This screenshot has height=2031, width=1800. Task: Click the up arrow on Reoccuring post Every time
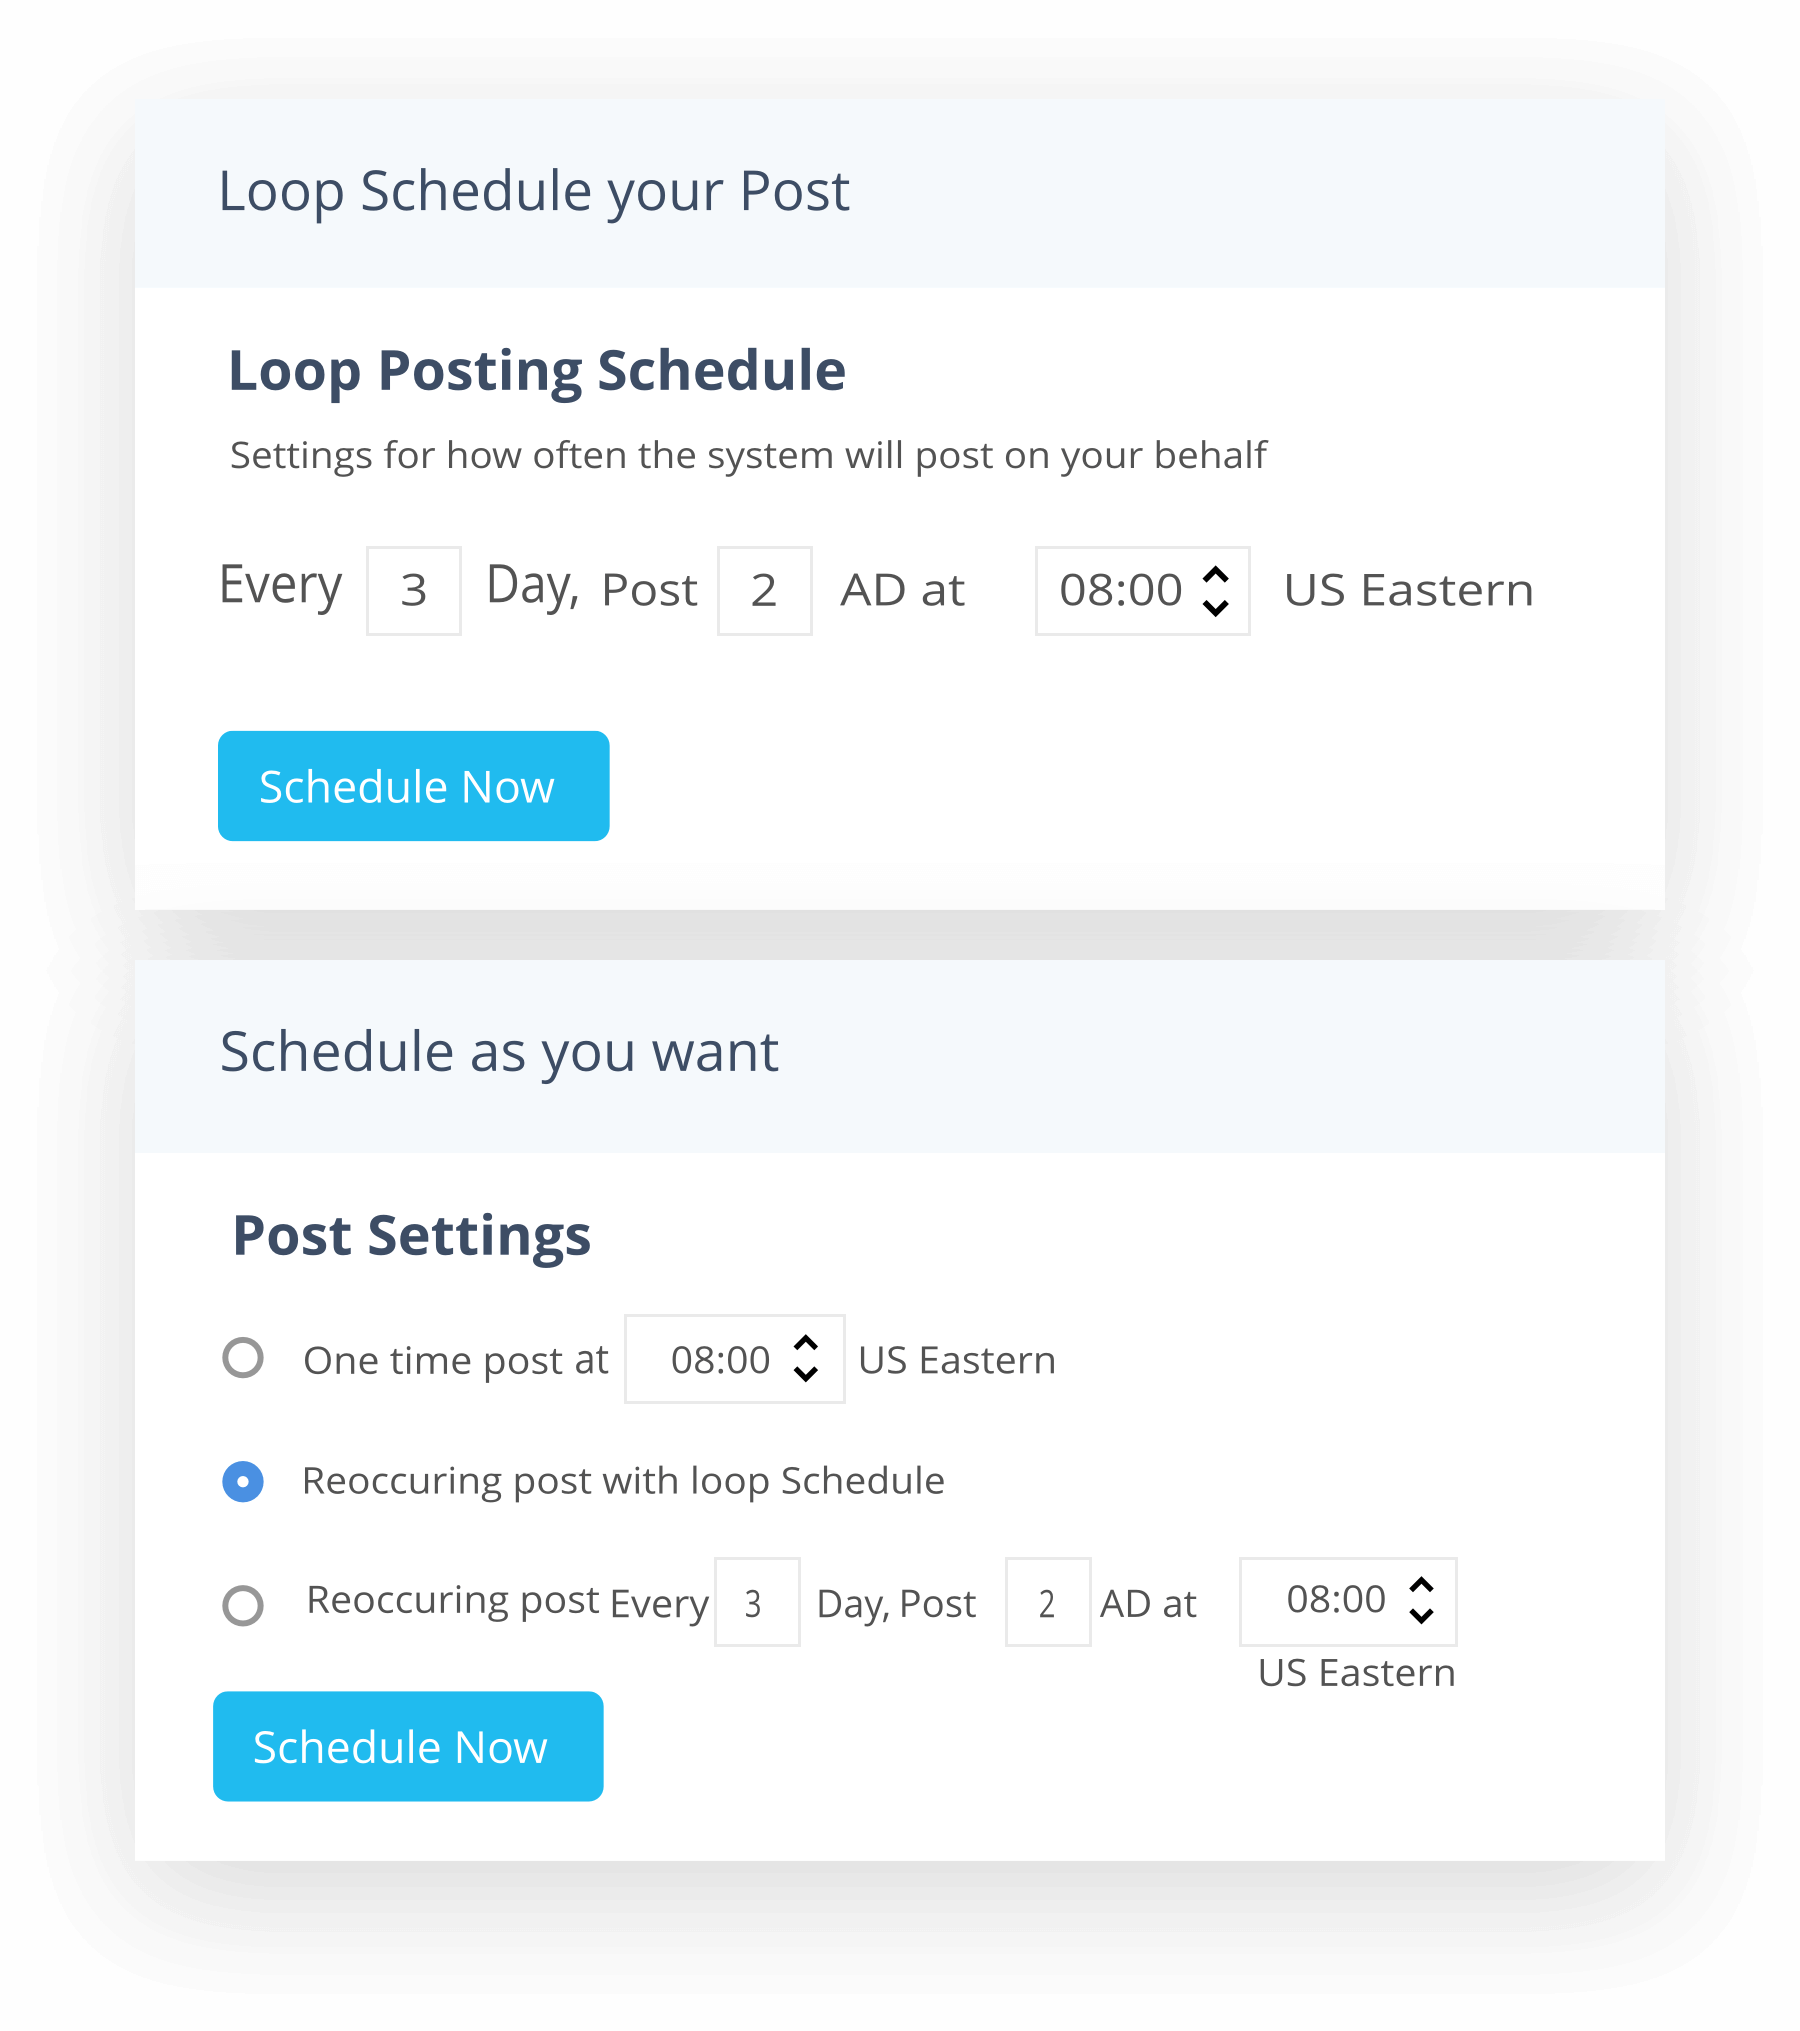point(1421,1585)
